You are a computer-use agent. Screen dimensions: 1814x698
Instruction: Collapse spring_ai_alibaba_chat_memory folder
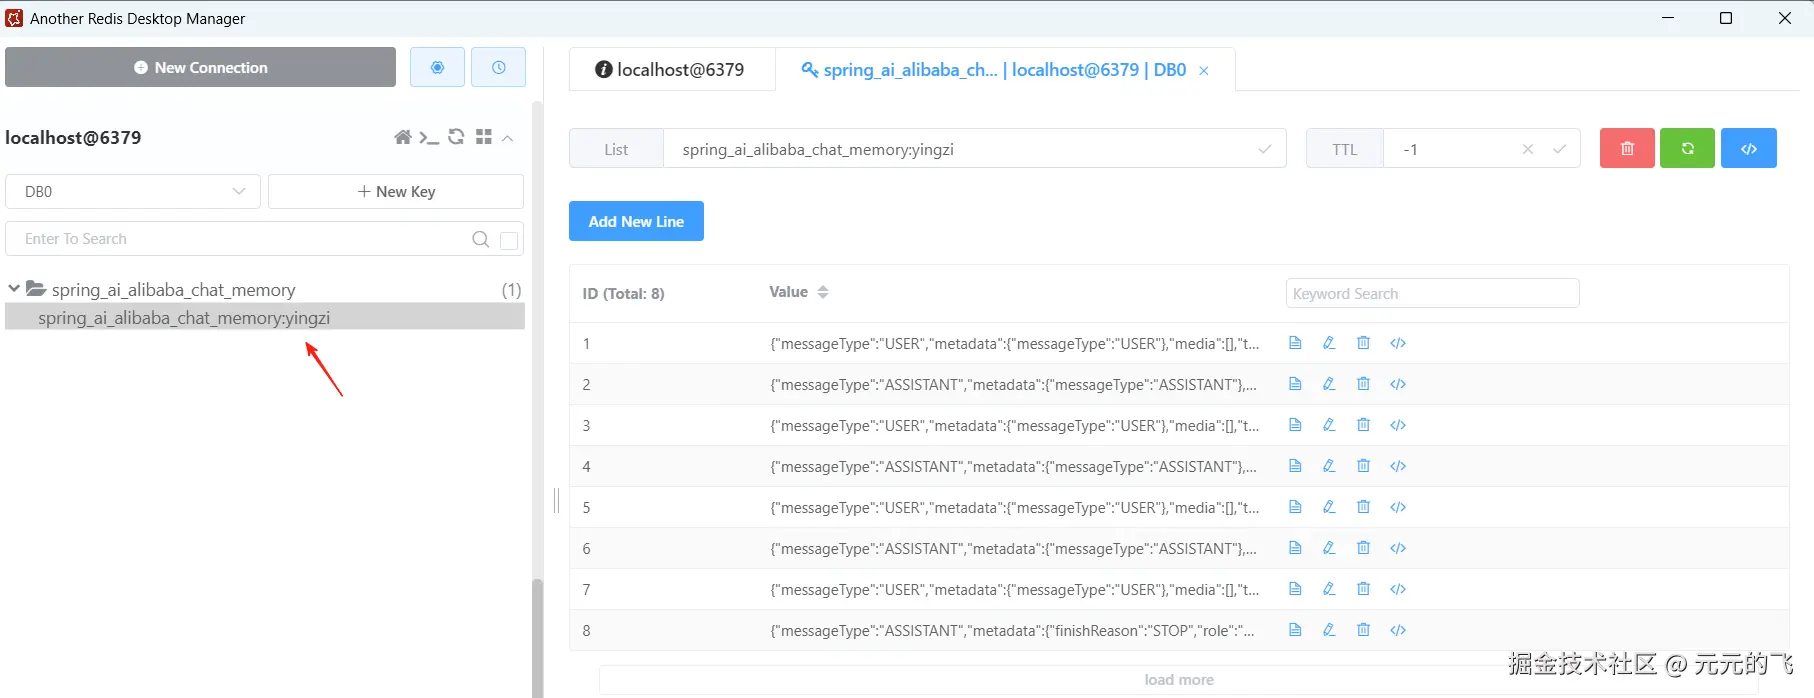pyautogui.click(x=14, y=289)
